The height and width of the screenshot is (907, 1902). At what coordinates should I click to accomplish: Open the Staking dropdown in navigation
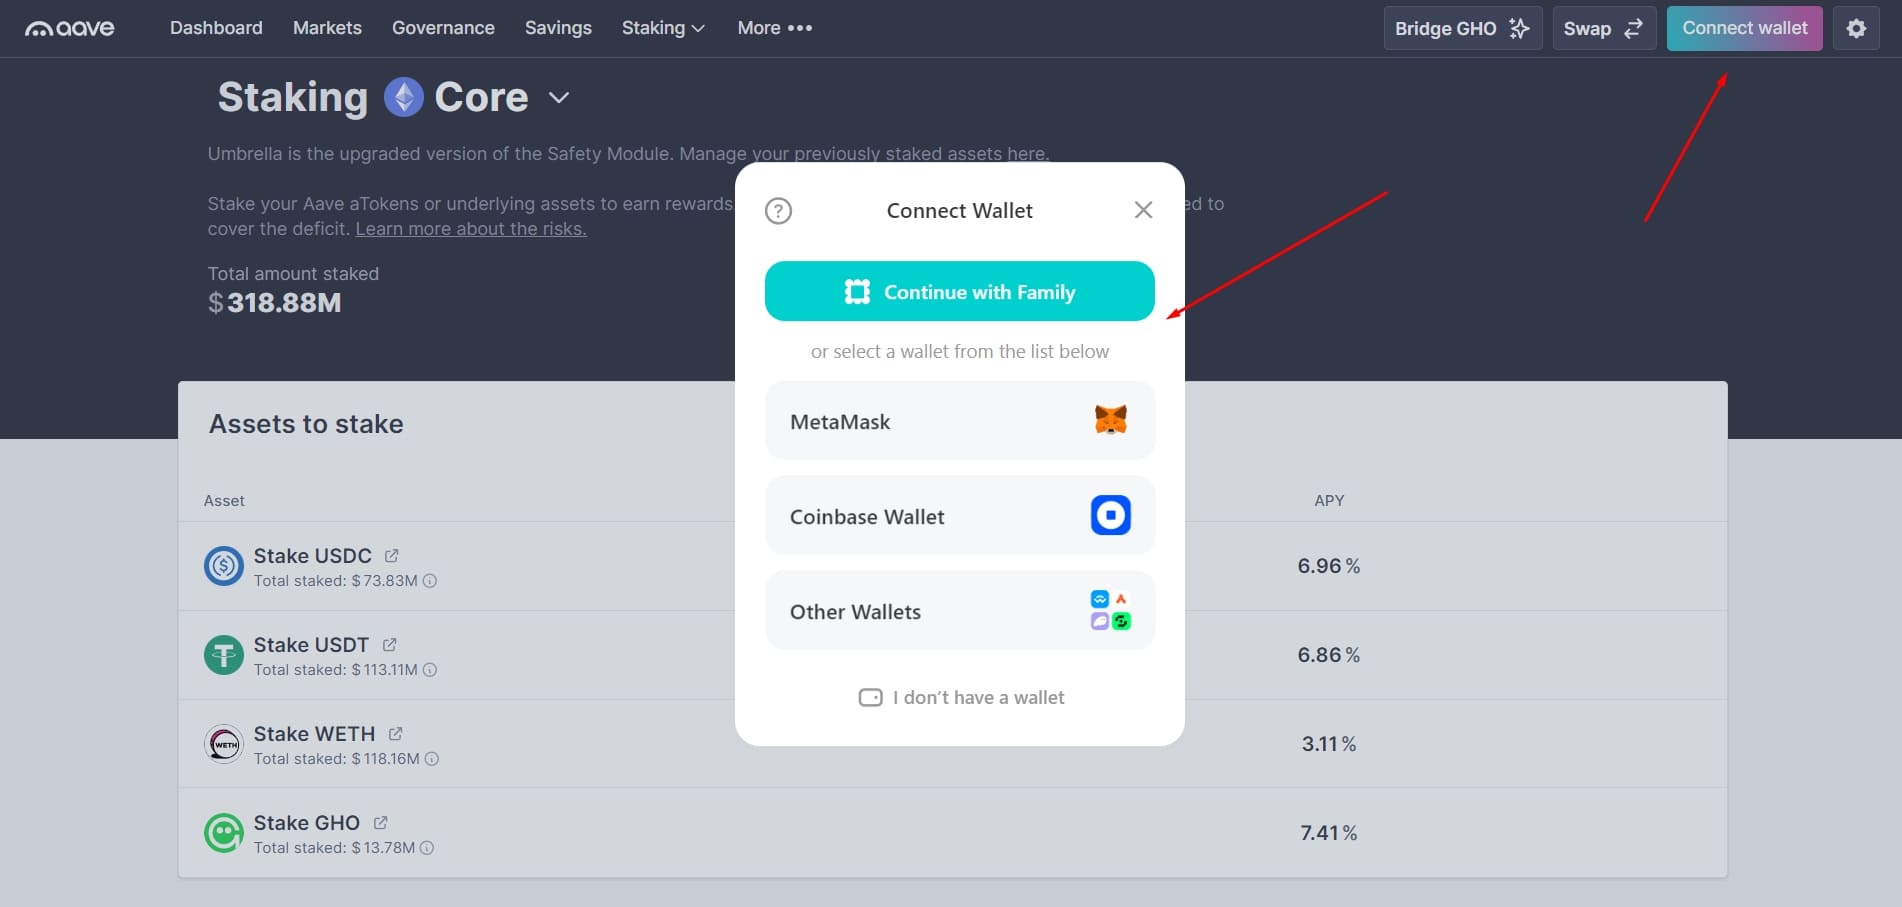tap(663, 28)
